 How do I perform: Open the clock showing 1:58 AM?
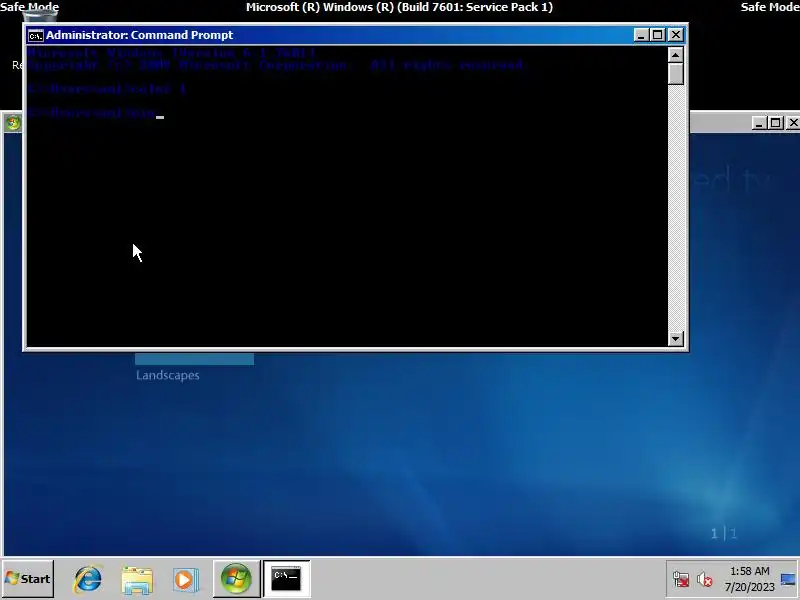pos(749,579)
